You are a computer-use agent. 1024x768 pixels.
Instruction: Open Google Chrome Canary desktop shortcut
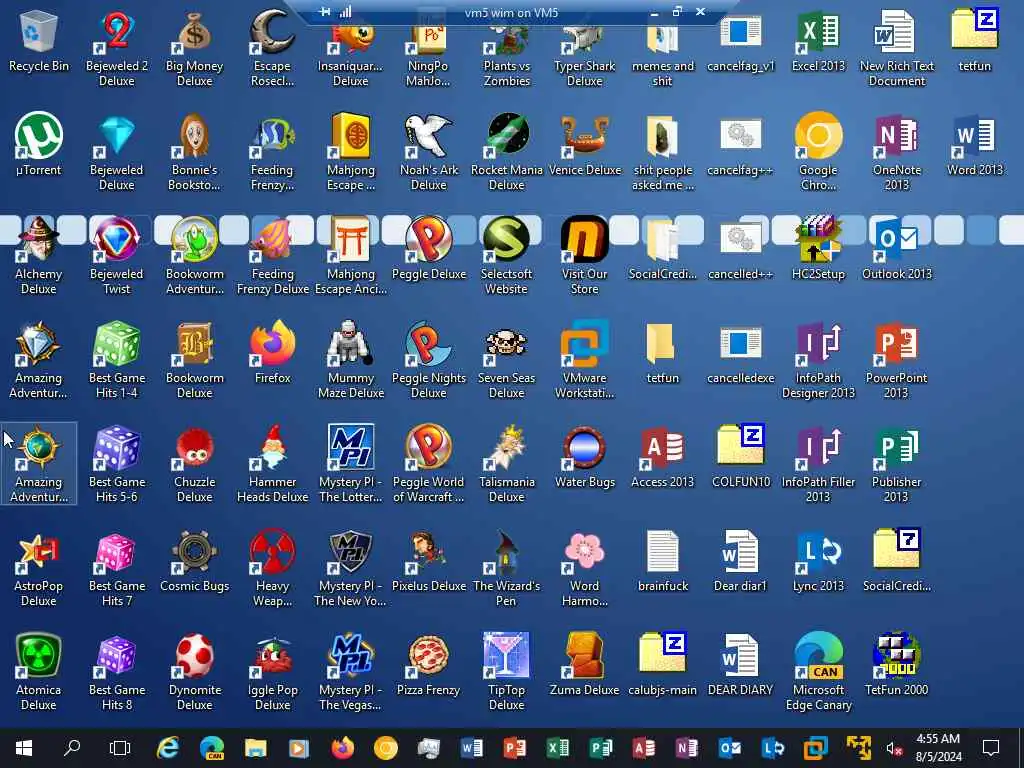click(x=818, y=152)
